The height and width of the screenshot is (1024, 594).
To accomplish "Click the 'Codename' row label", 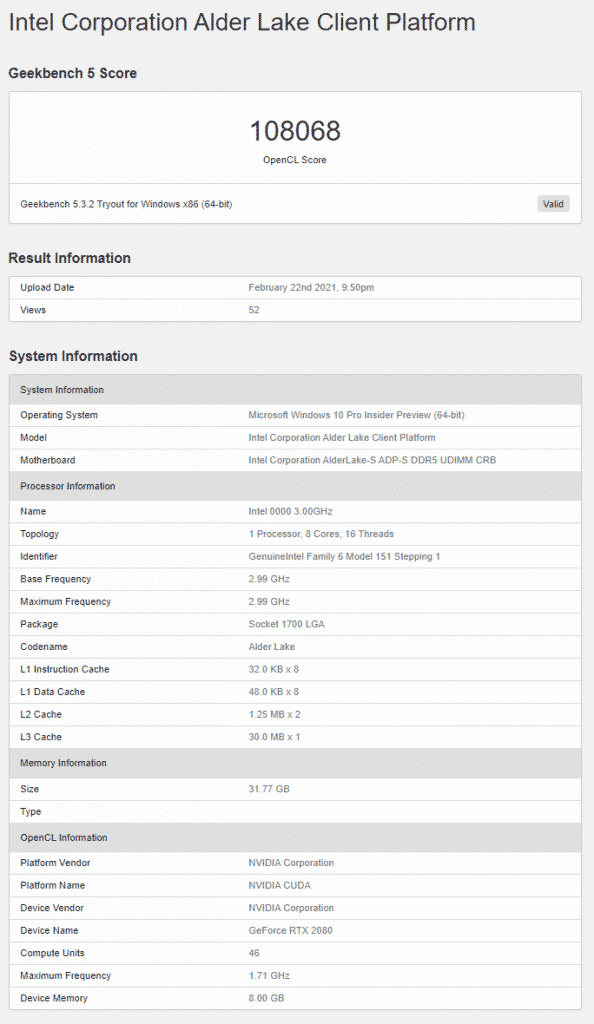I will [44, 647].
